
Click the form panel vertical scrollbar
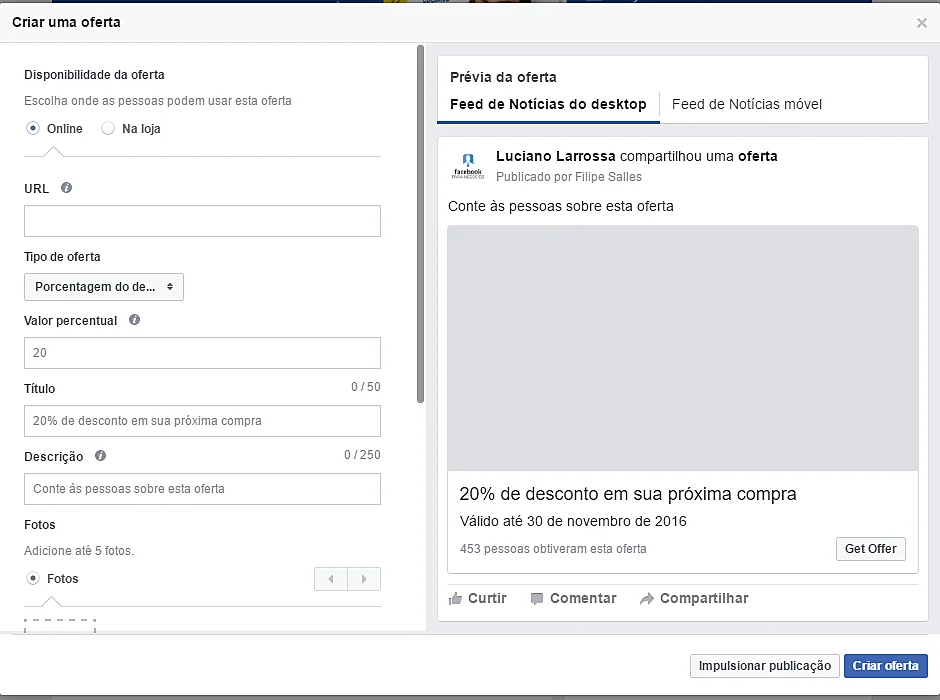point(420,224)
